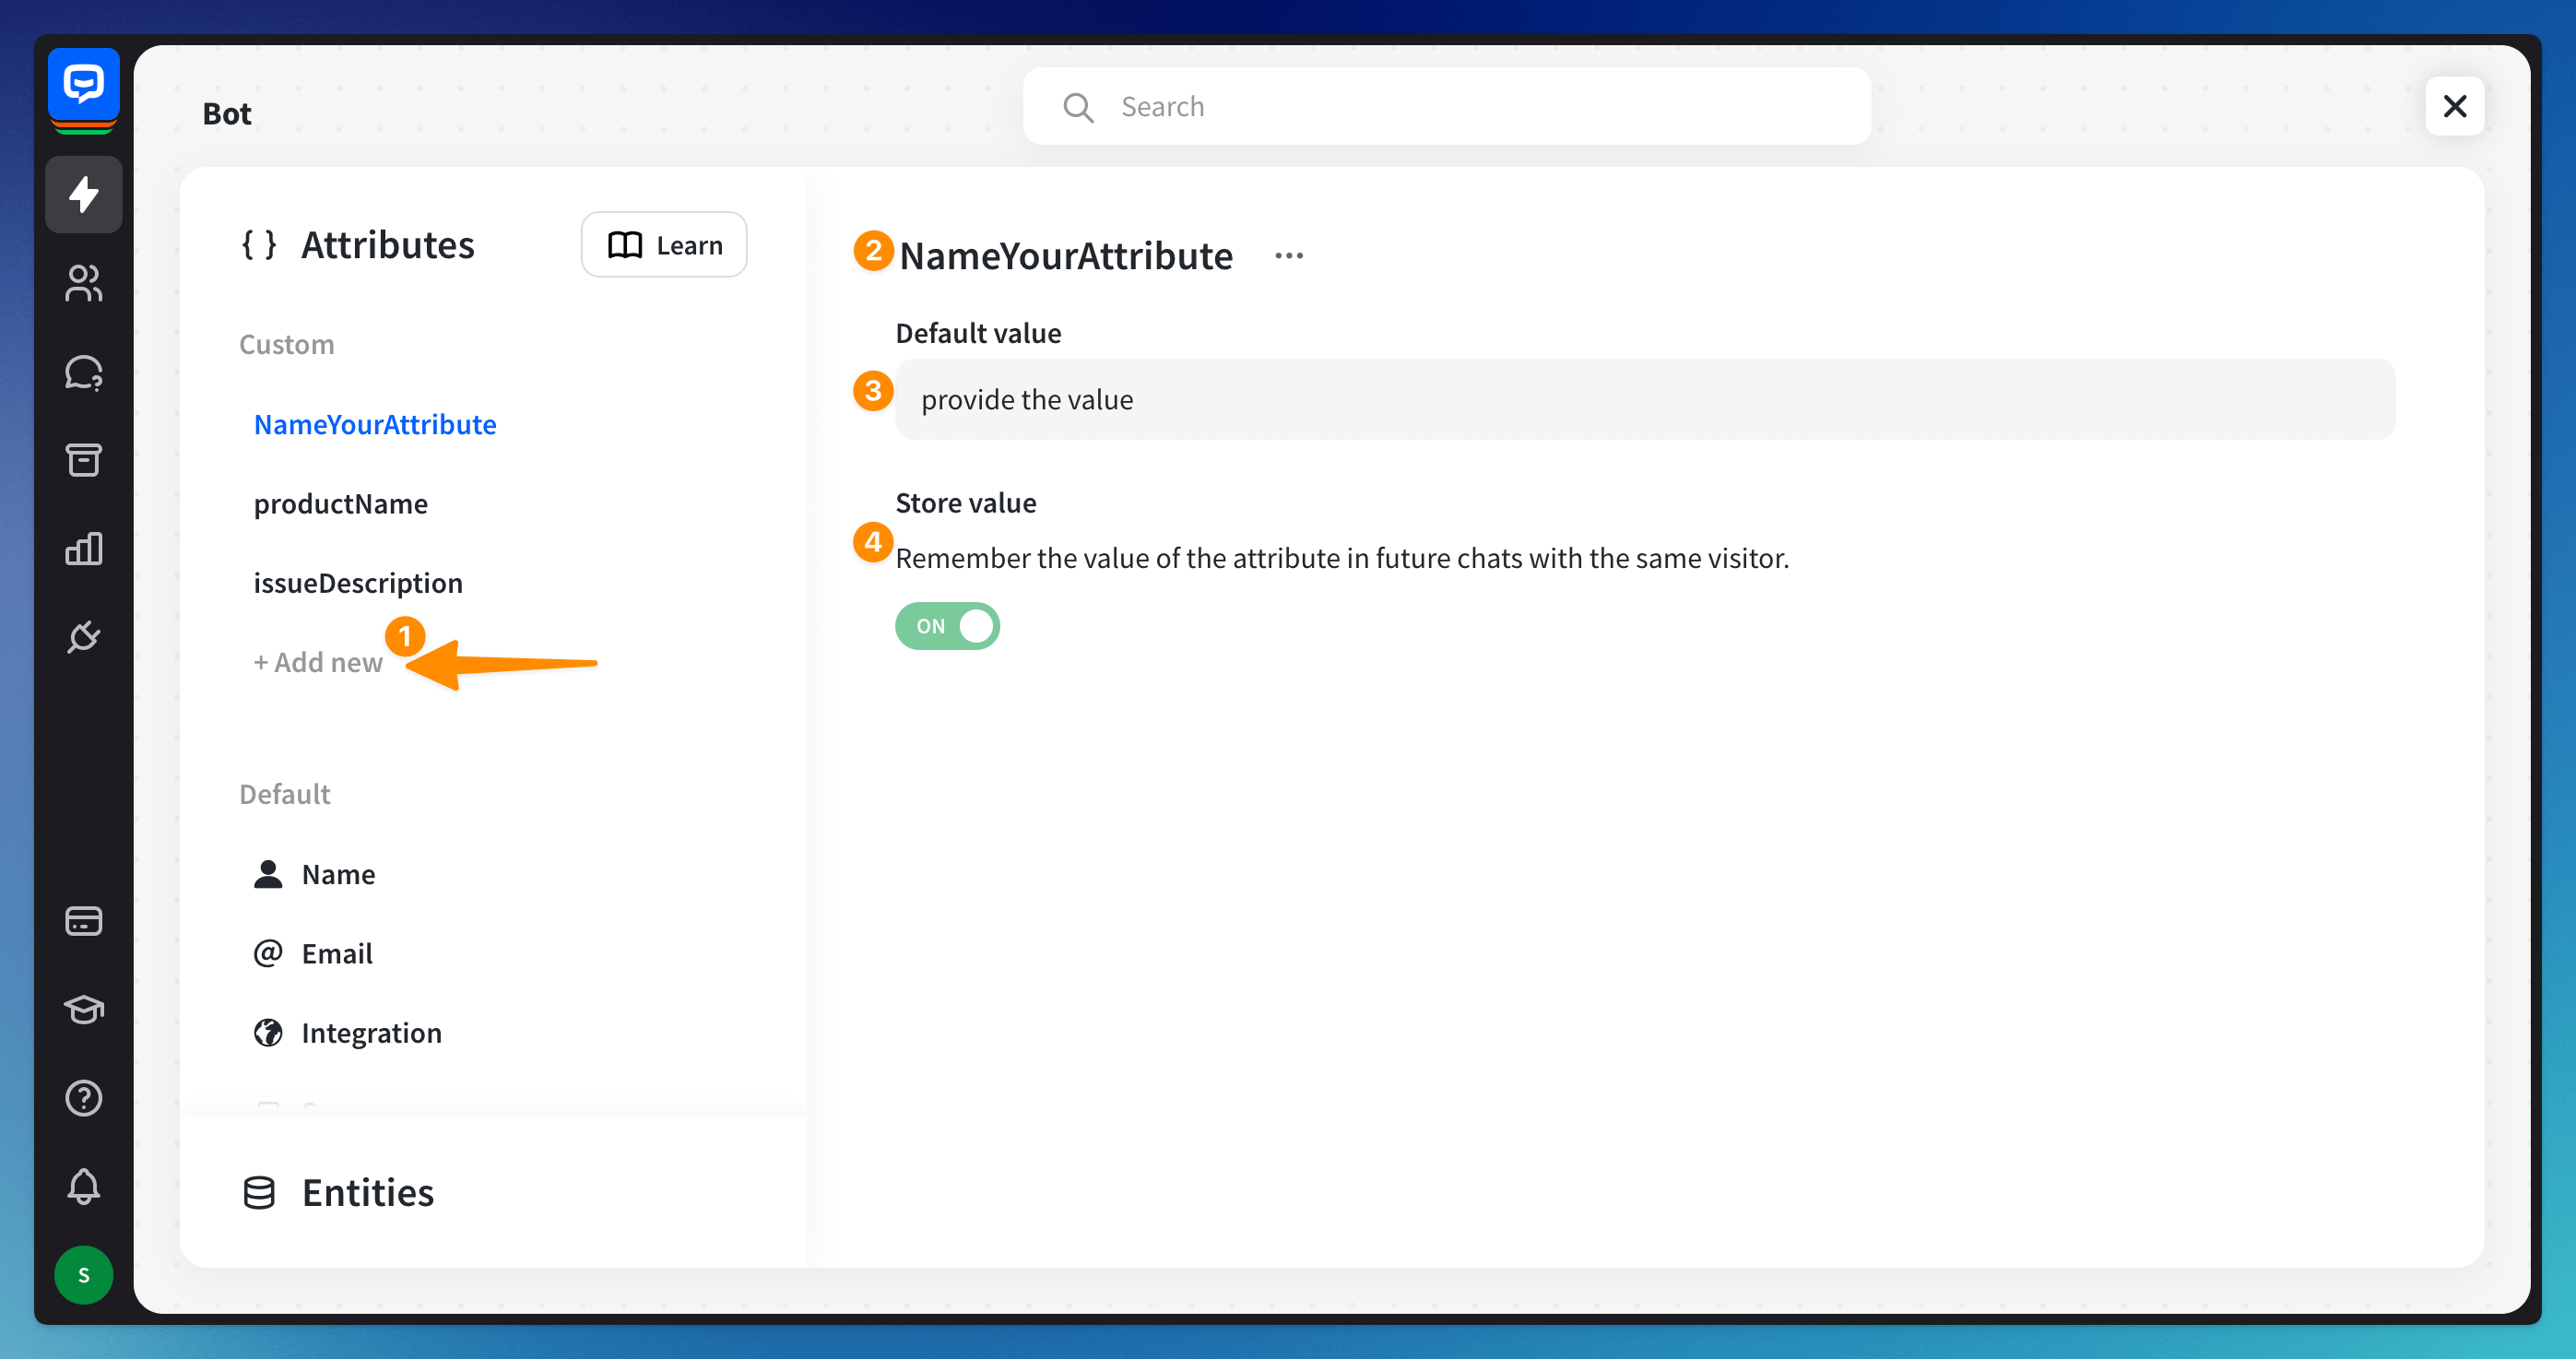The height and width of the screenshot is (1359, 2576).
Task: Open the chats bubble icon in sidebar
Action: 83,372
